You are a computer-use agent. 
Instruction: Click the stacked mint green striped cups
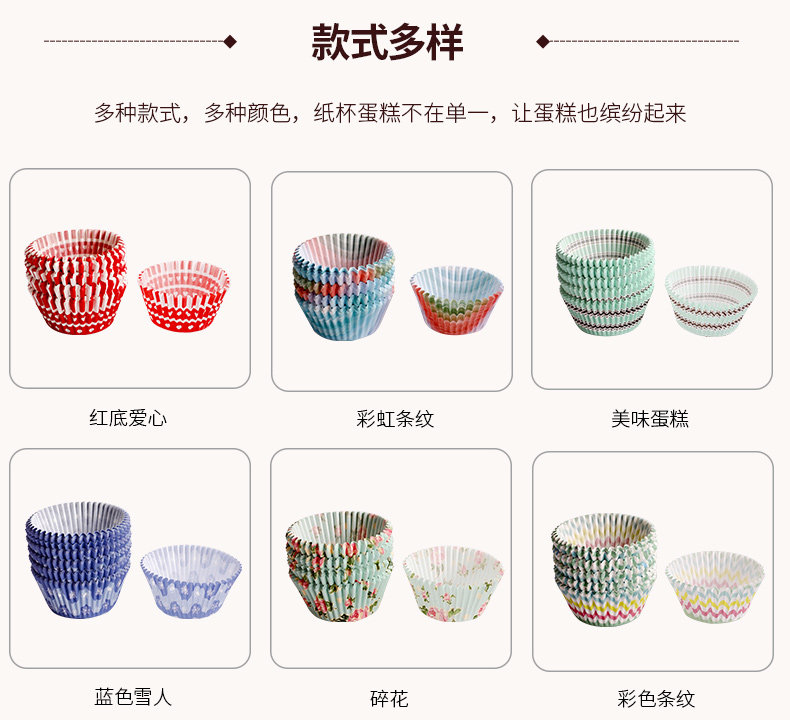pyautogui.click(x=606, y=282)
